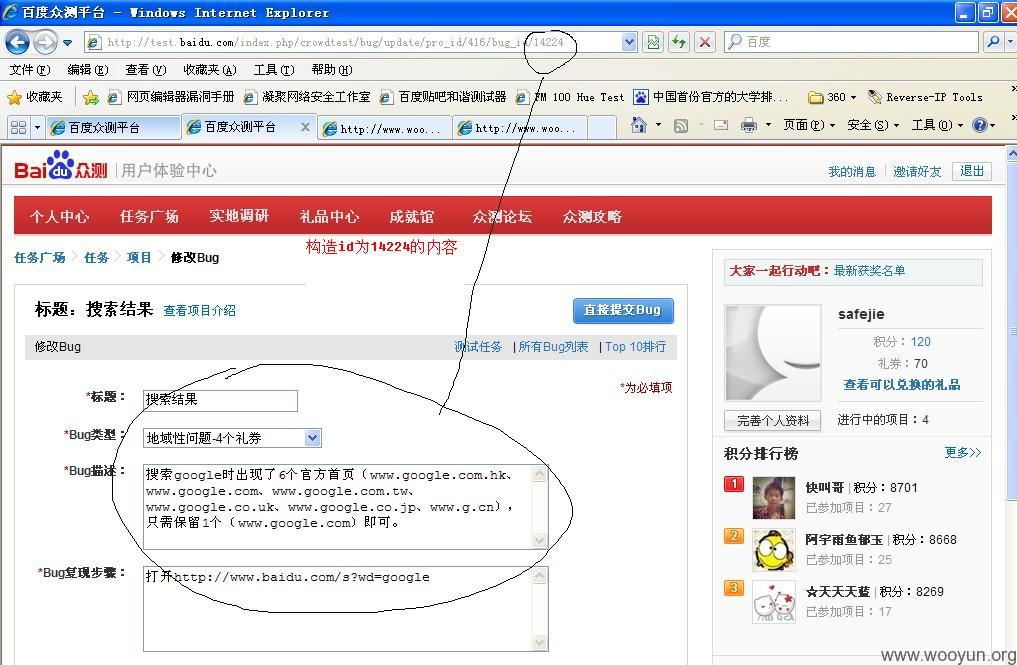The width and height of the screenshot is (1017, 665).
Task: Go to 众测论坛 in red navbar
Action: 502,216
